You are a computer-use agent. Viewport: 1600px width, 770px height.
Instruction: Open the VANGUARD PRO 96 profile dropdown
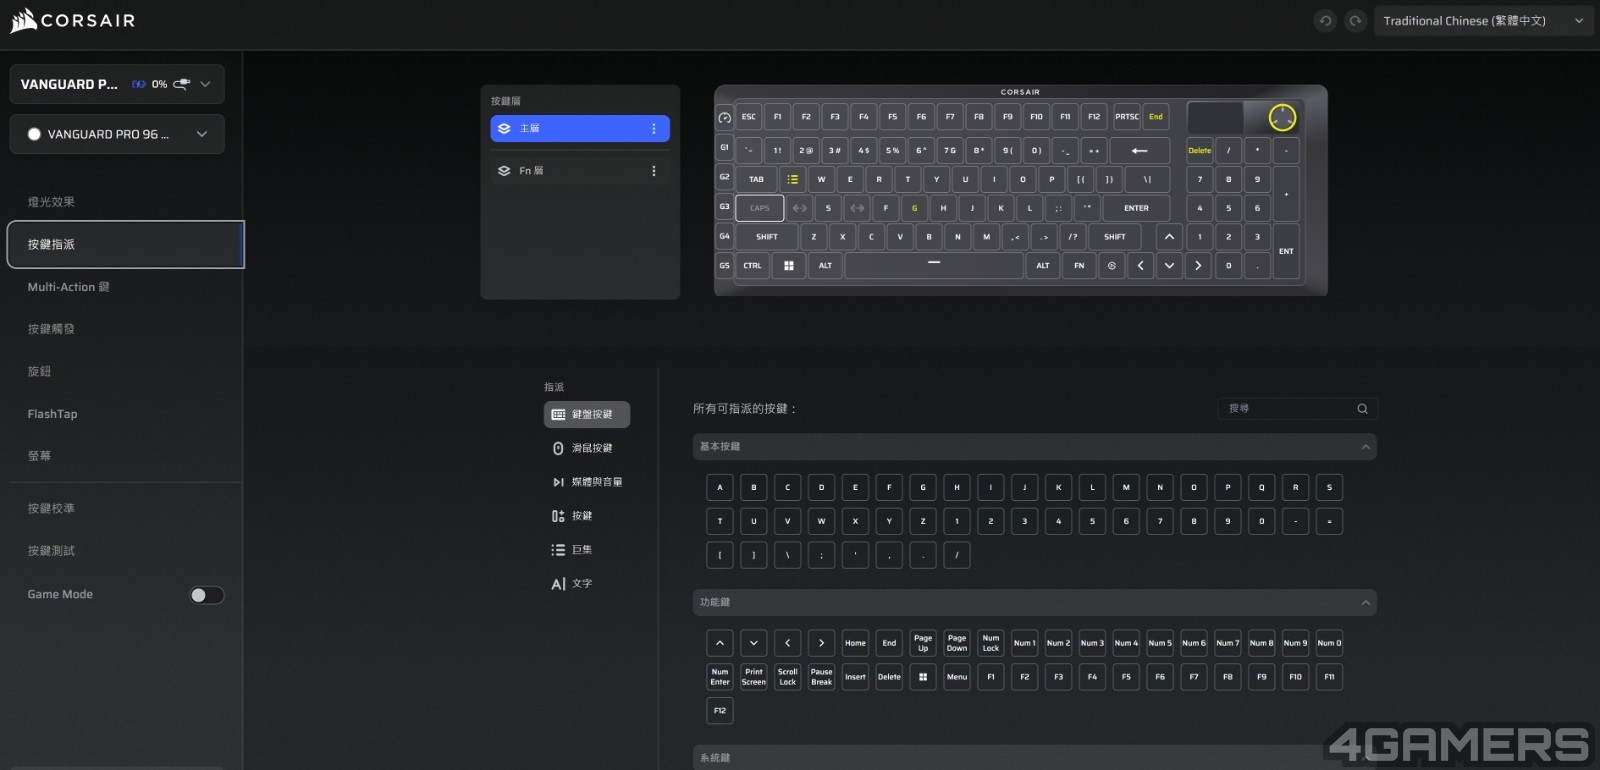[117, 134]
